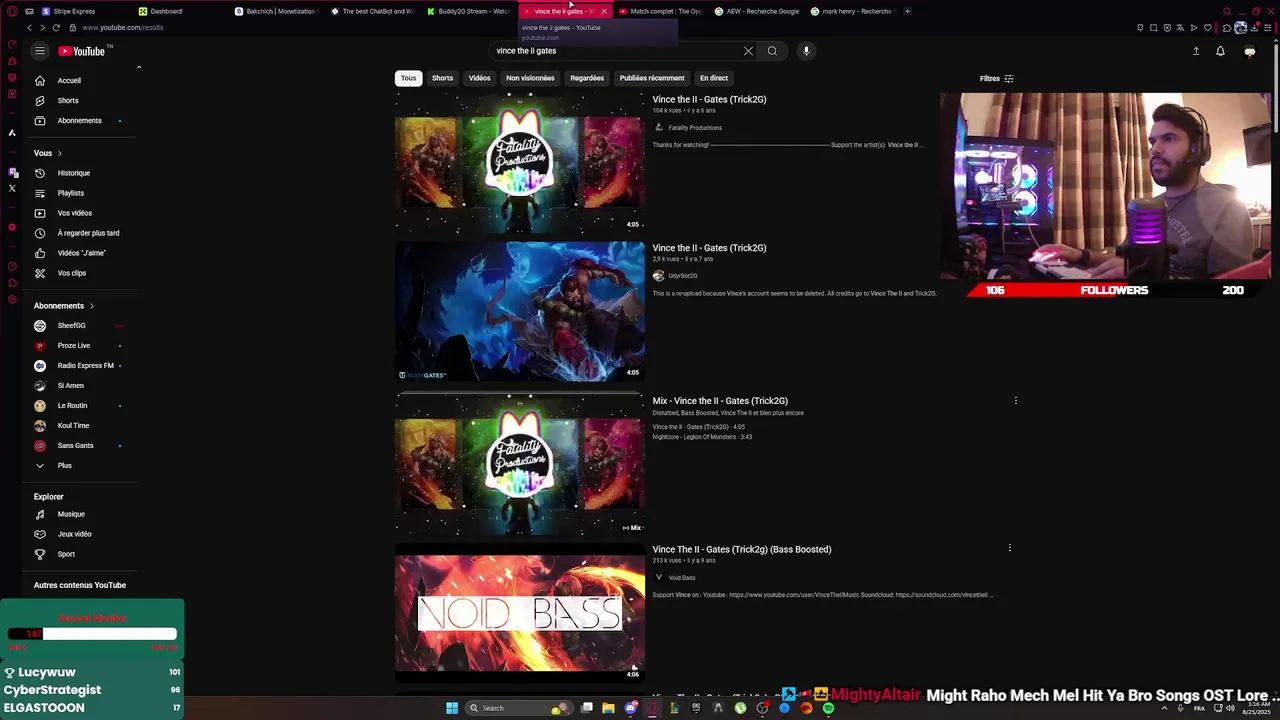Select the Shorts filter chip

pyautogui.click(x=442, y=78)
